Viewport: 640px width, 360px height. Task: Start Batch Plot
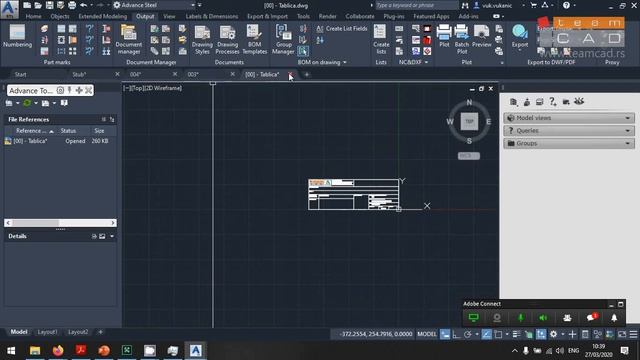coord(462,40)
